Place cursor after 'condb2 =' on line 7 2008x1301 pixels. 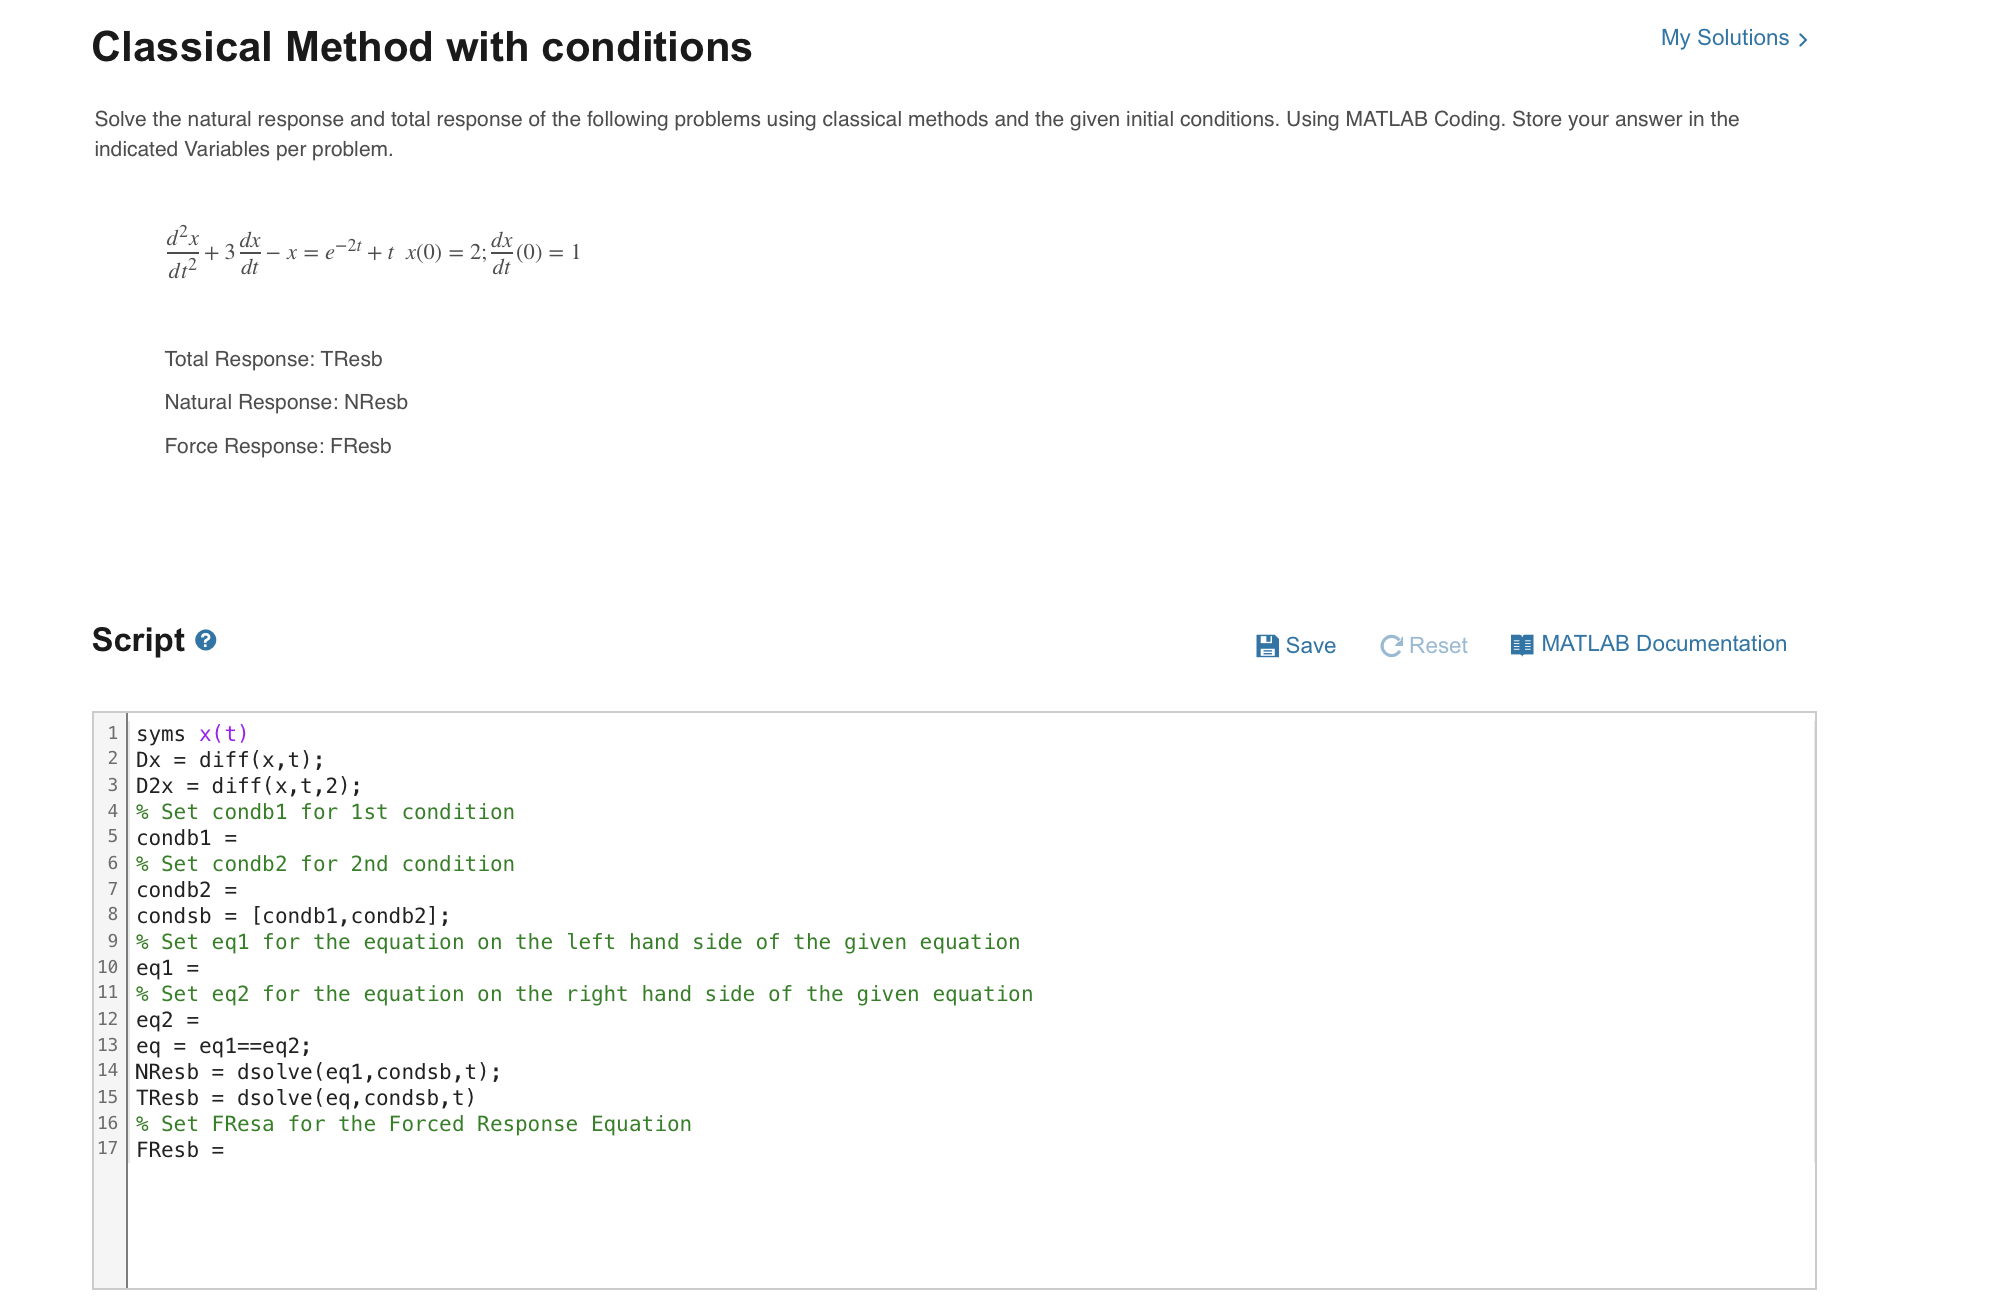point(242,890)
